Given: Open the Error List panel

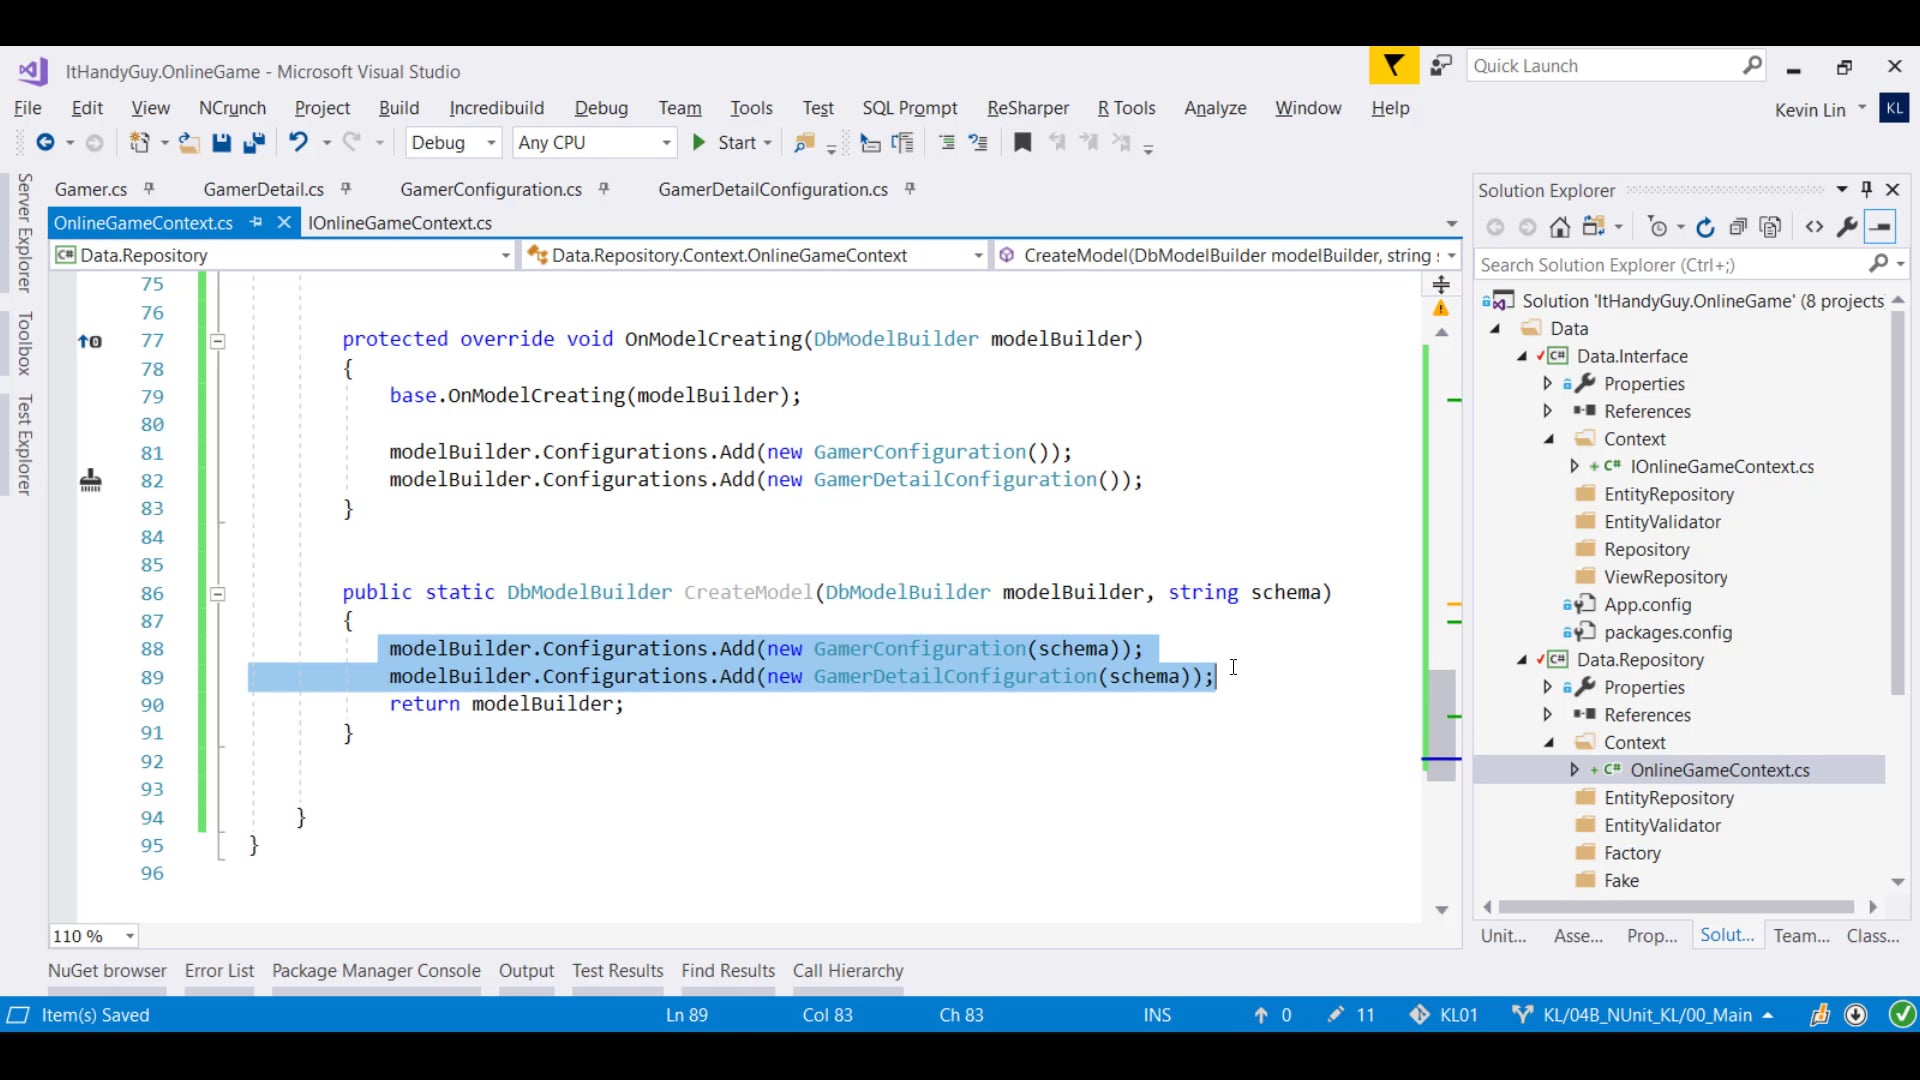Looking at the screenshot, I should tap(219, 970).
